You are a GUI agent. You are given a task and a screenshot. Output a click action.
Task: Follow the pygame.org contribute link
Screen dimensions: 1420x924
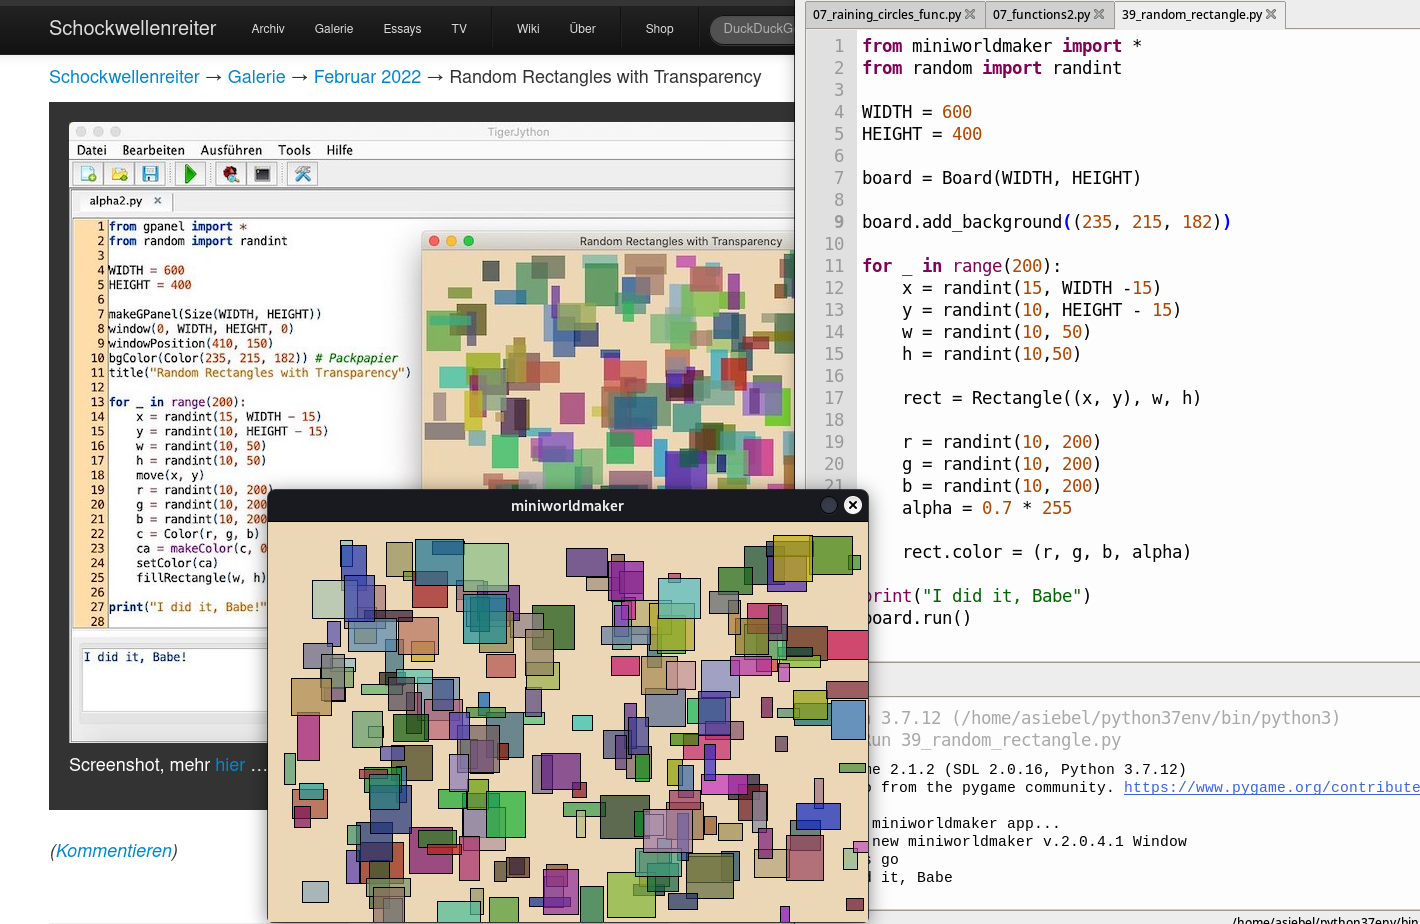(1271, 787)
